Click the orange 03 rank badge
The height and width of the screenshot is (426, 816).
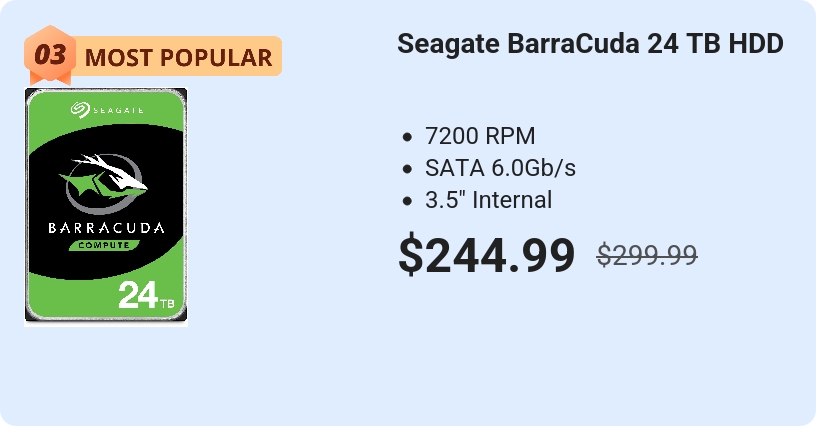50,54
